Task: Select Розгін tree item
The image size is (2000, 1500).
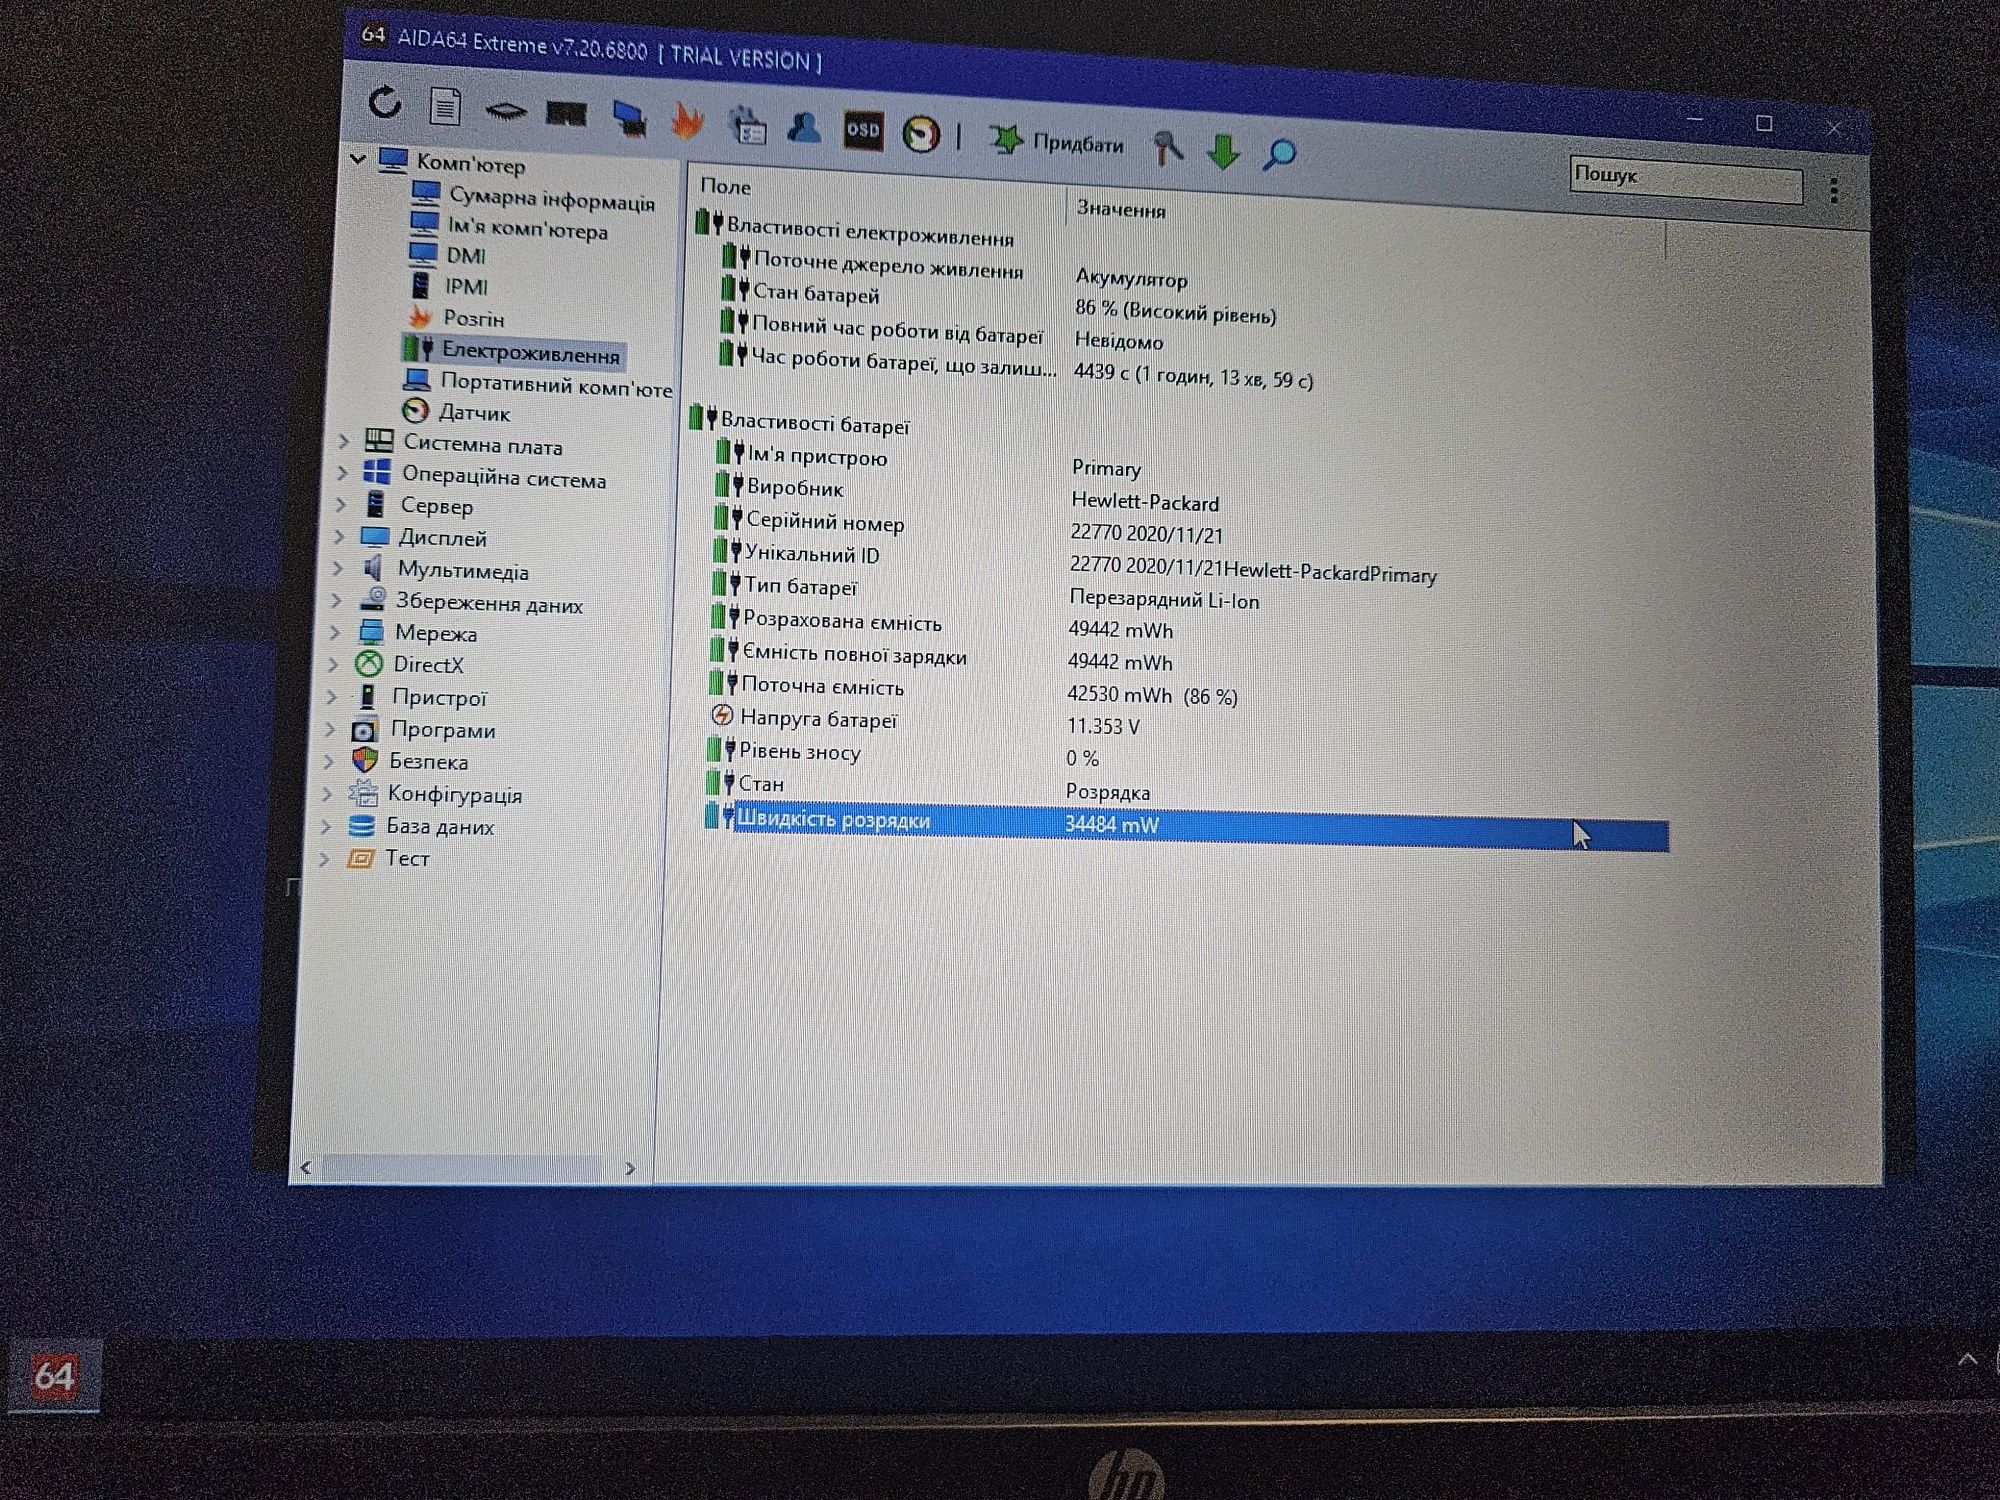Action: (456, 318)
